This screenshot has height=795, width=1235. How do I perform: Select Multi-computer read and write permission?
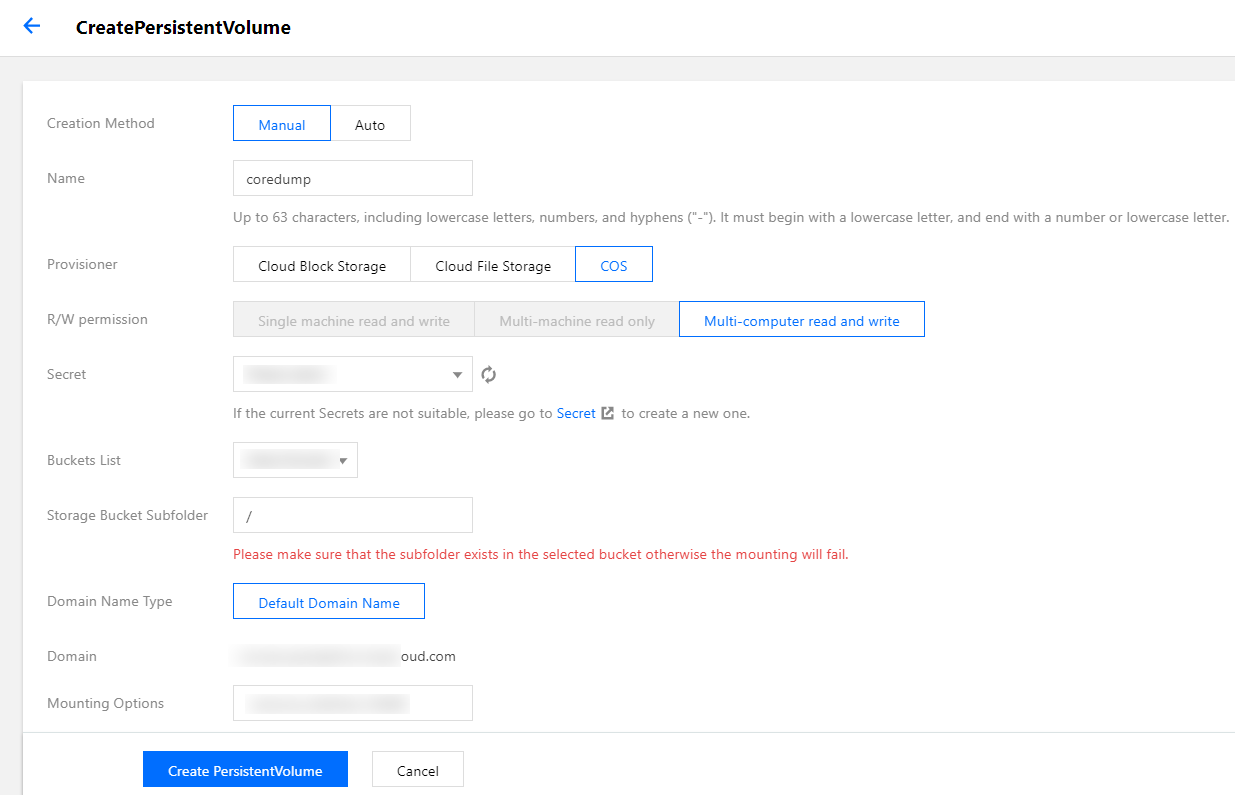(x=801, y=320)
